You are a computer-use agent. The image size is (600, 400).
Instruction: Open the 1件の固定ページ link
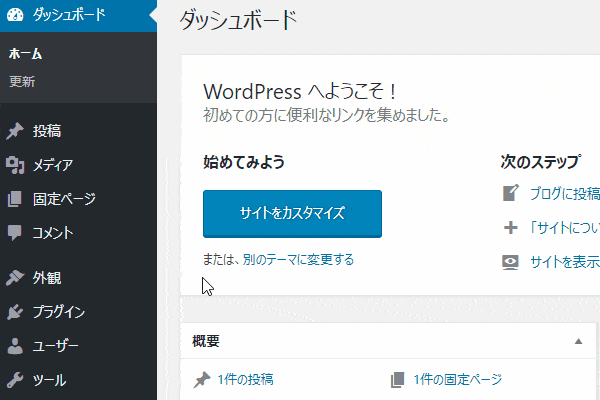(x=458, y=380)
